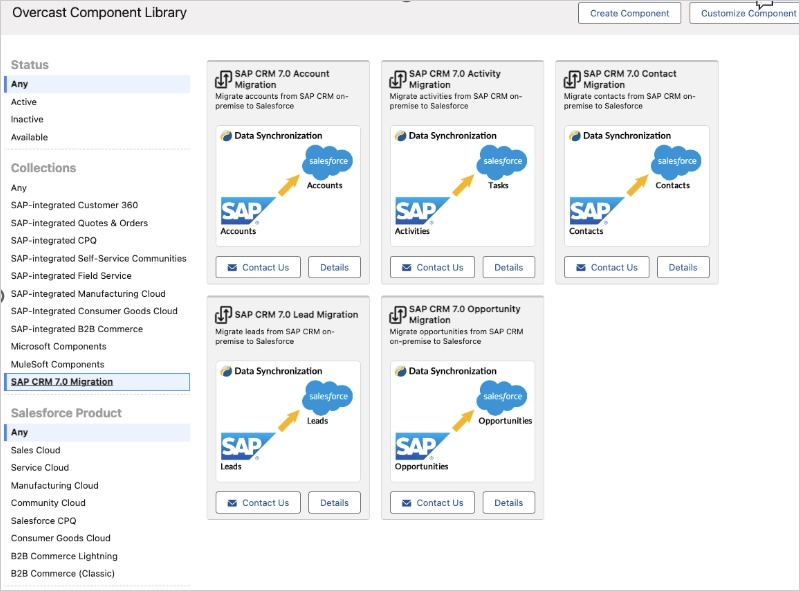Click the Customize Component button
Screen dimensions: 800x591
tap(745, 13)
